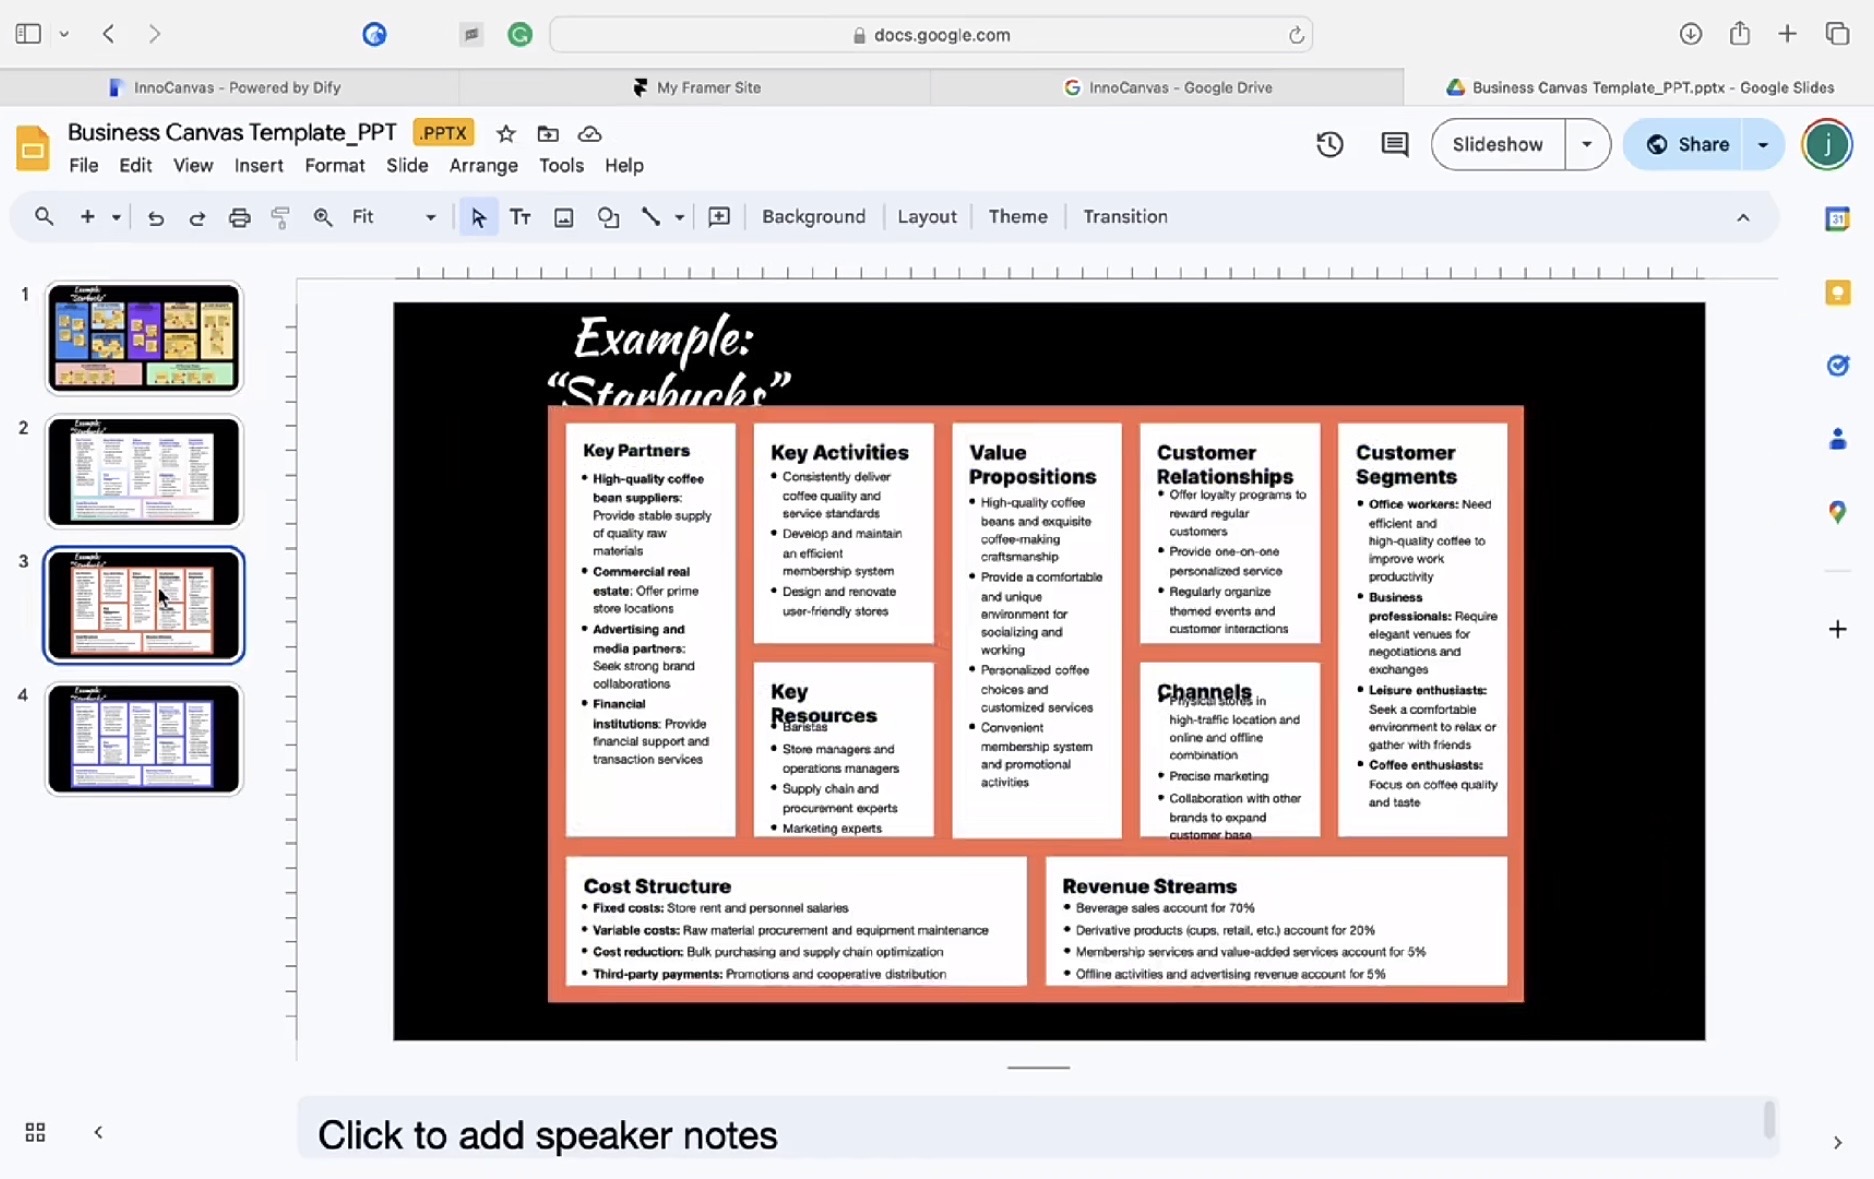This screenshot has height=1179, width=1874.
Task: Switch to grid view icon
Action: point(35,1132)
